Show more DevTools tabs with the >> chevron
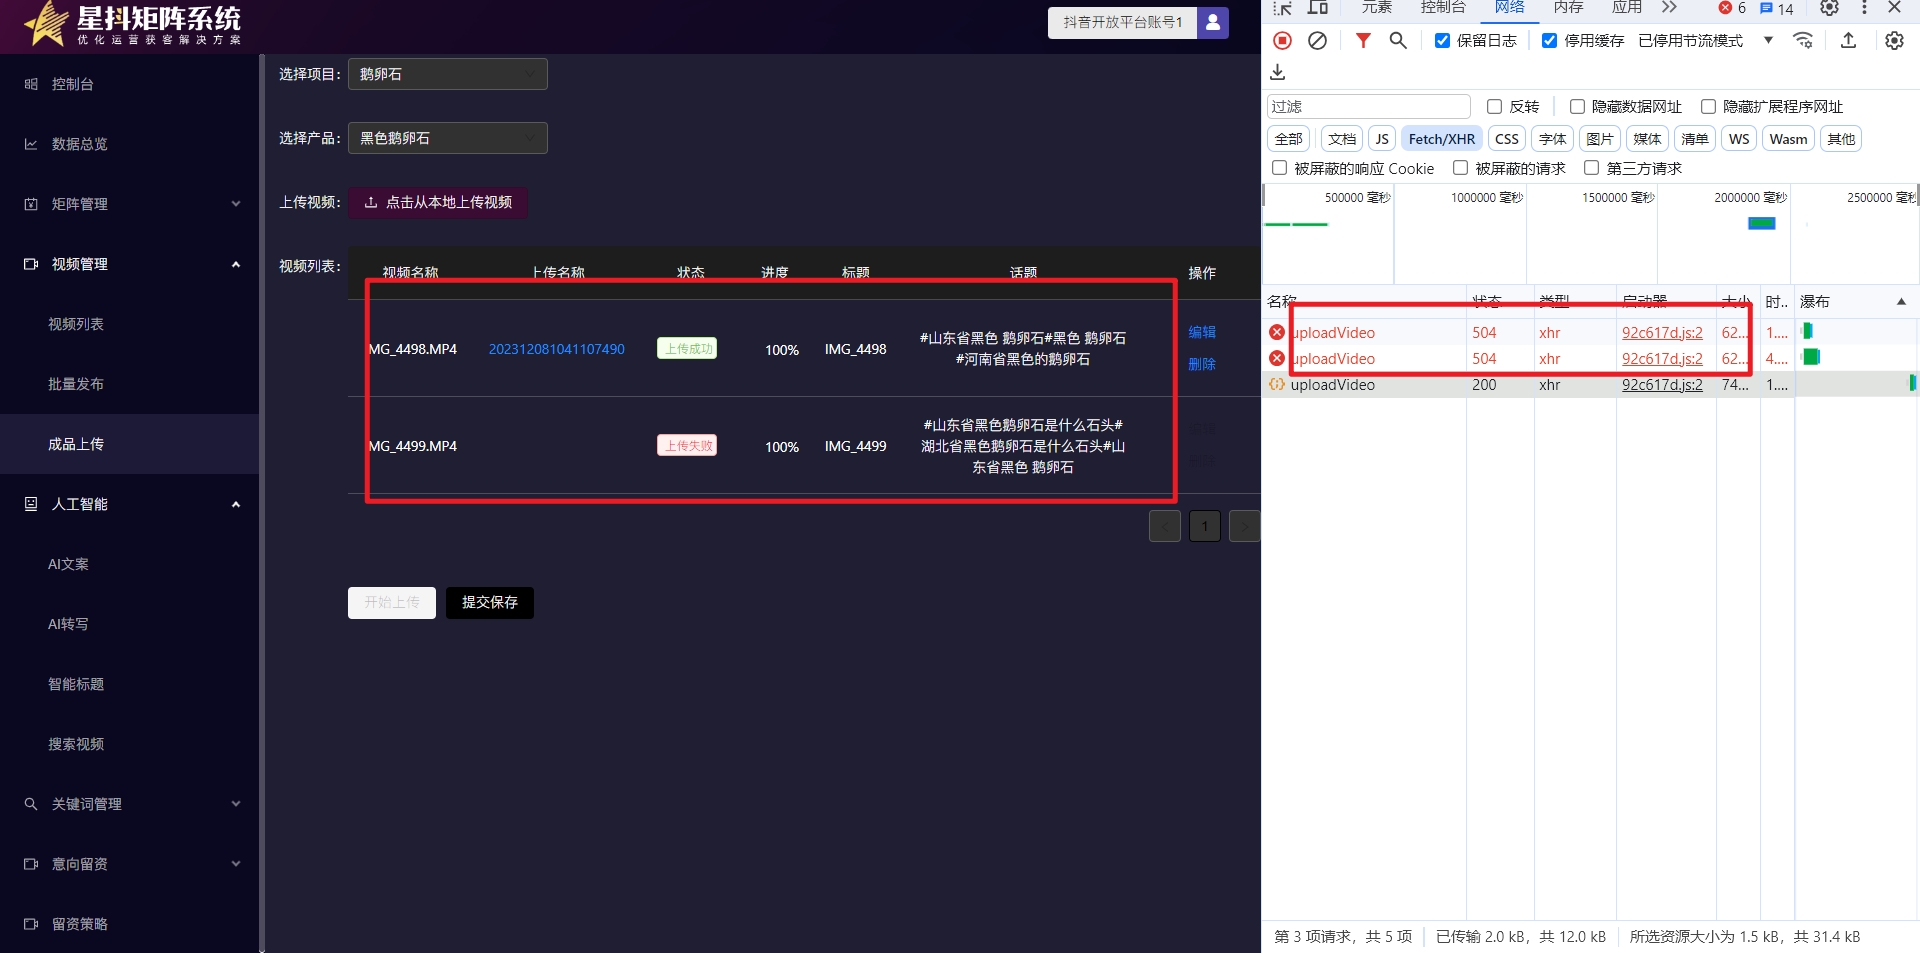Viewport: 1920px width, 953px height. pos(1669,7)
